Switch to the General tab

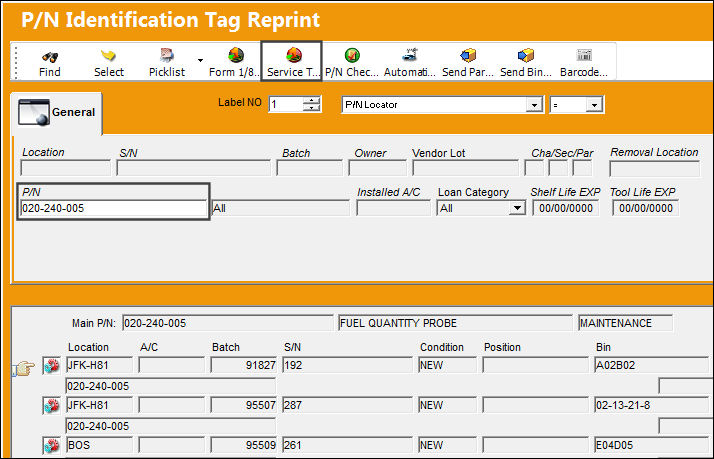(57, 112)
